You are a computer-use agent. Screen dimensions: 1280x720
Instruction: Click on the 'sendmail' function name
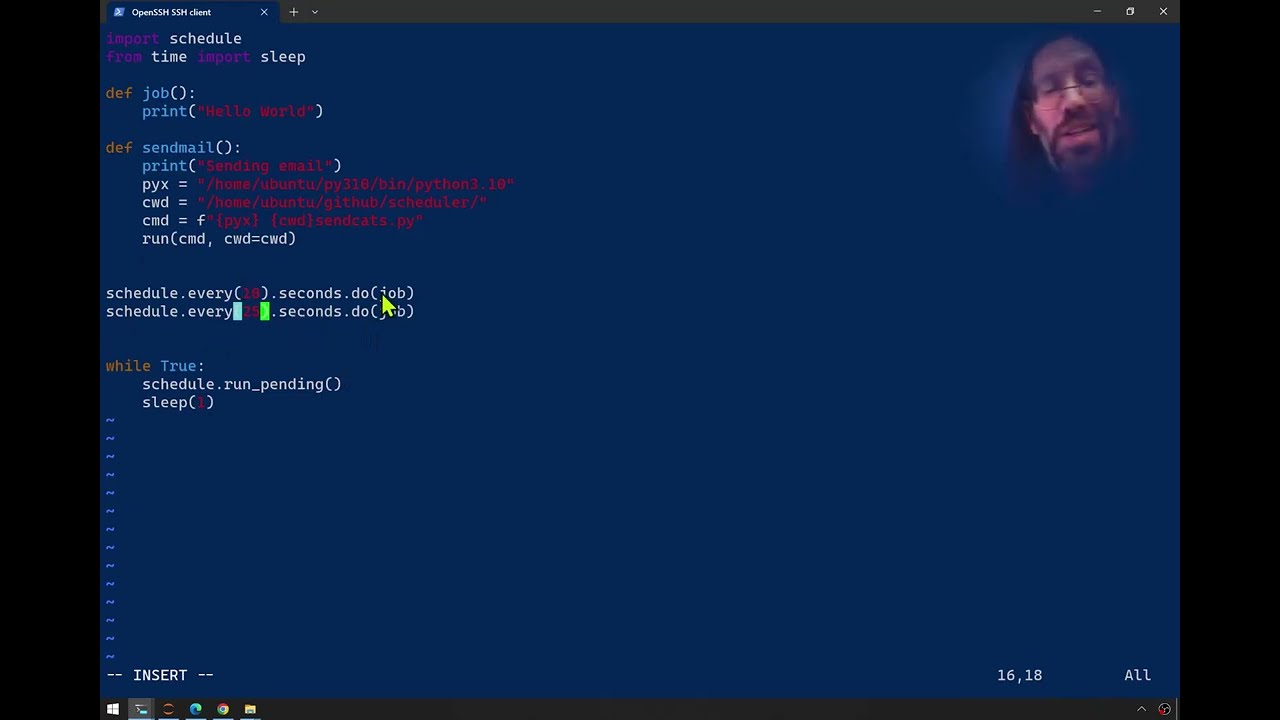tap(178, 148)
